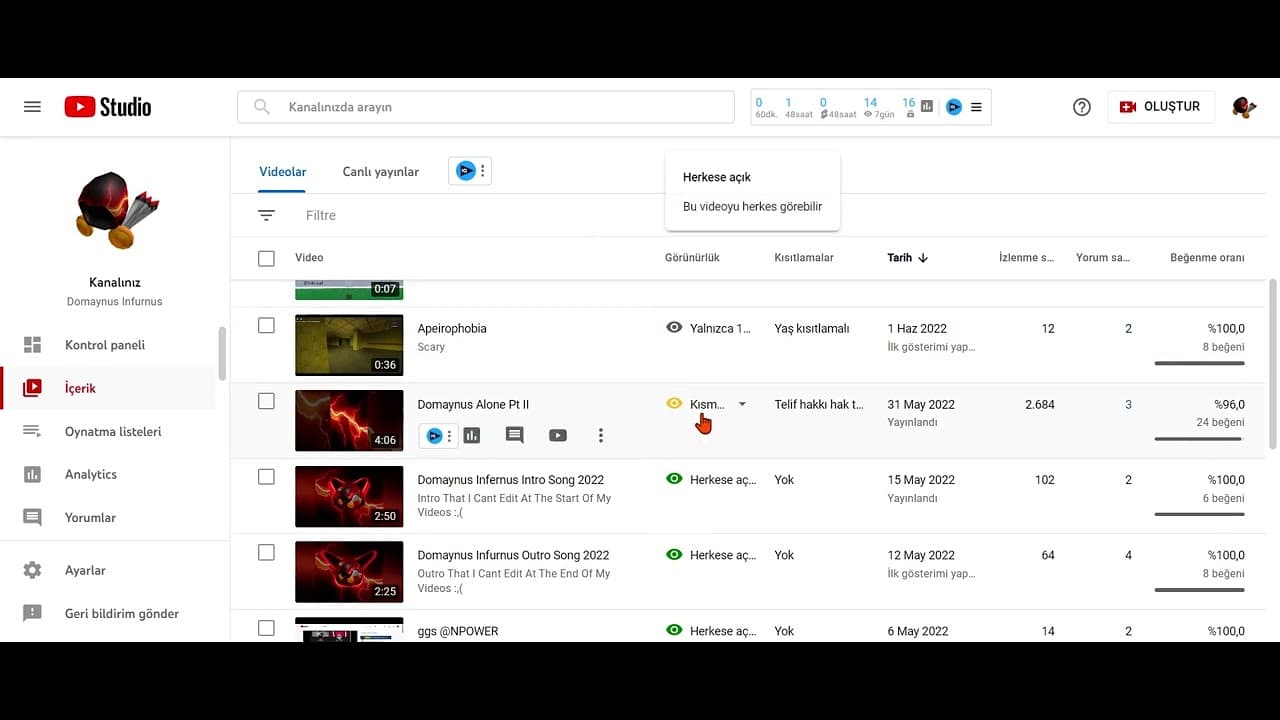
Task: Click the green eye icon for ggs @NPOWER
Action: 674,630
